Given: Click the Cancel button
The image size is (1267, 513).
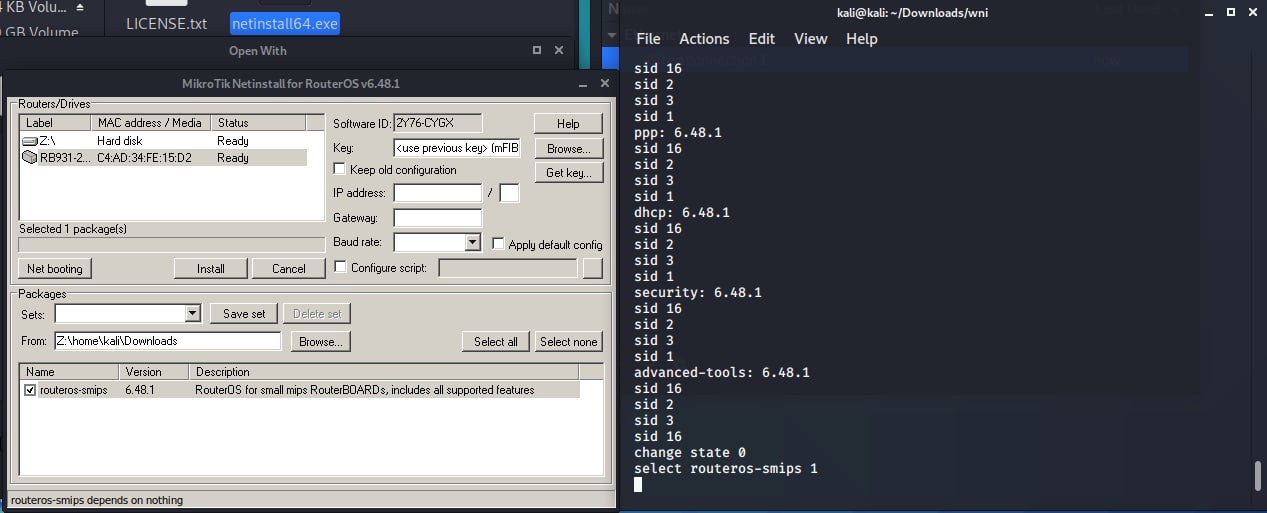Looking at the screenshot, I should (x=289, y=268).
